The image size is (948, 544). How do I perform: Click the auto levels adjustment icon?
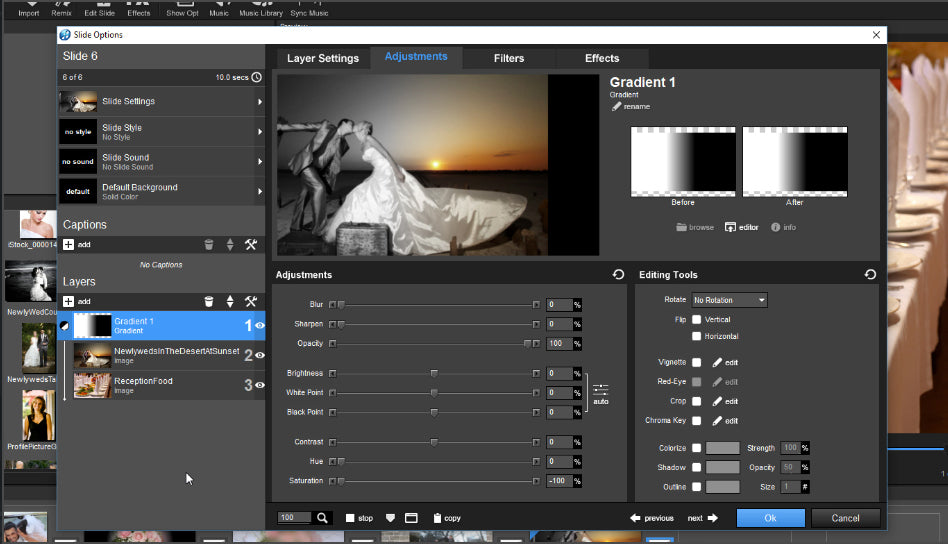coord(600,393)
